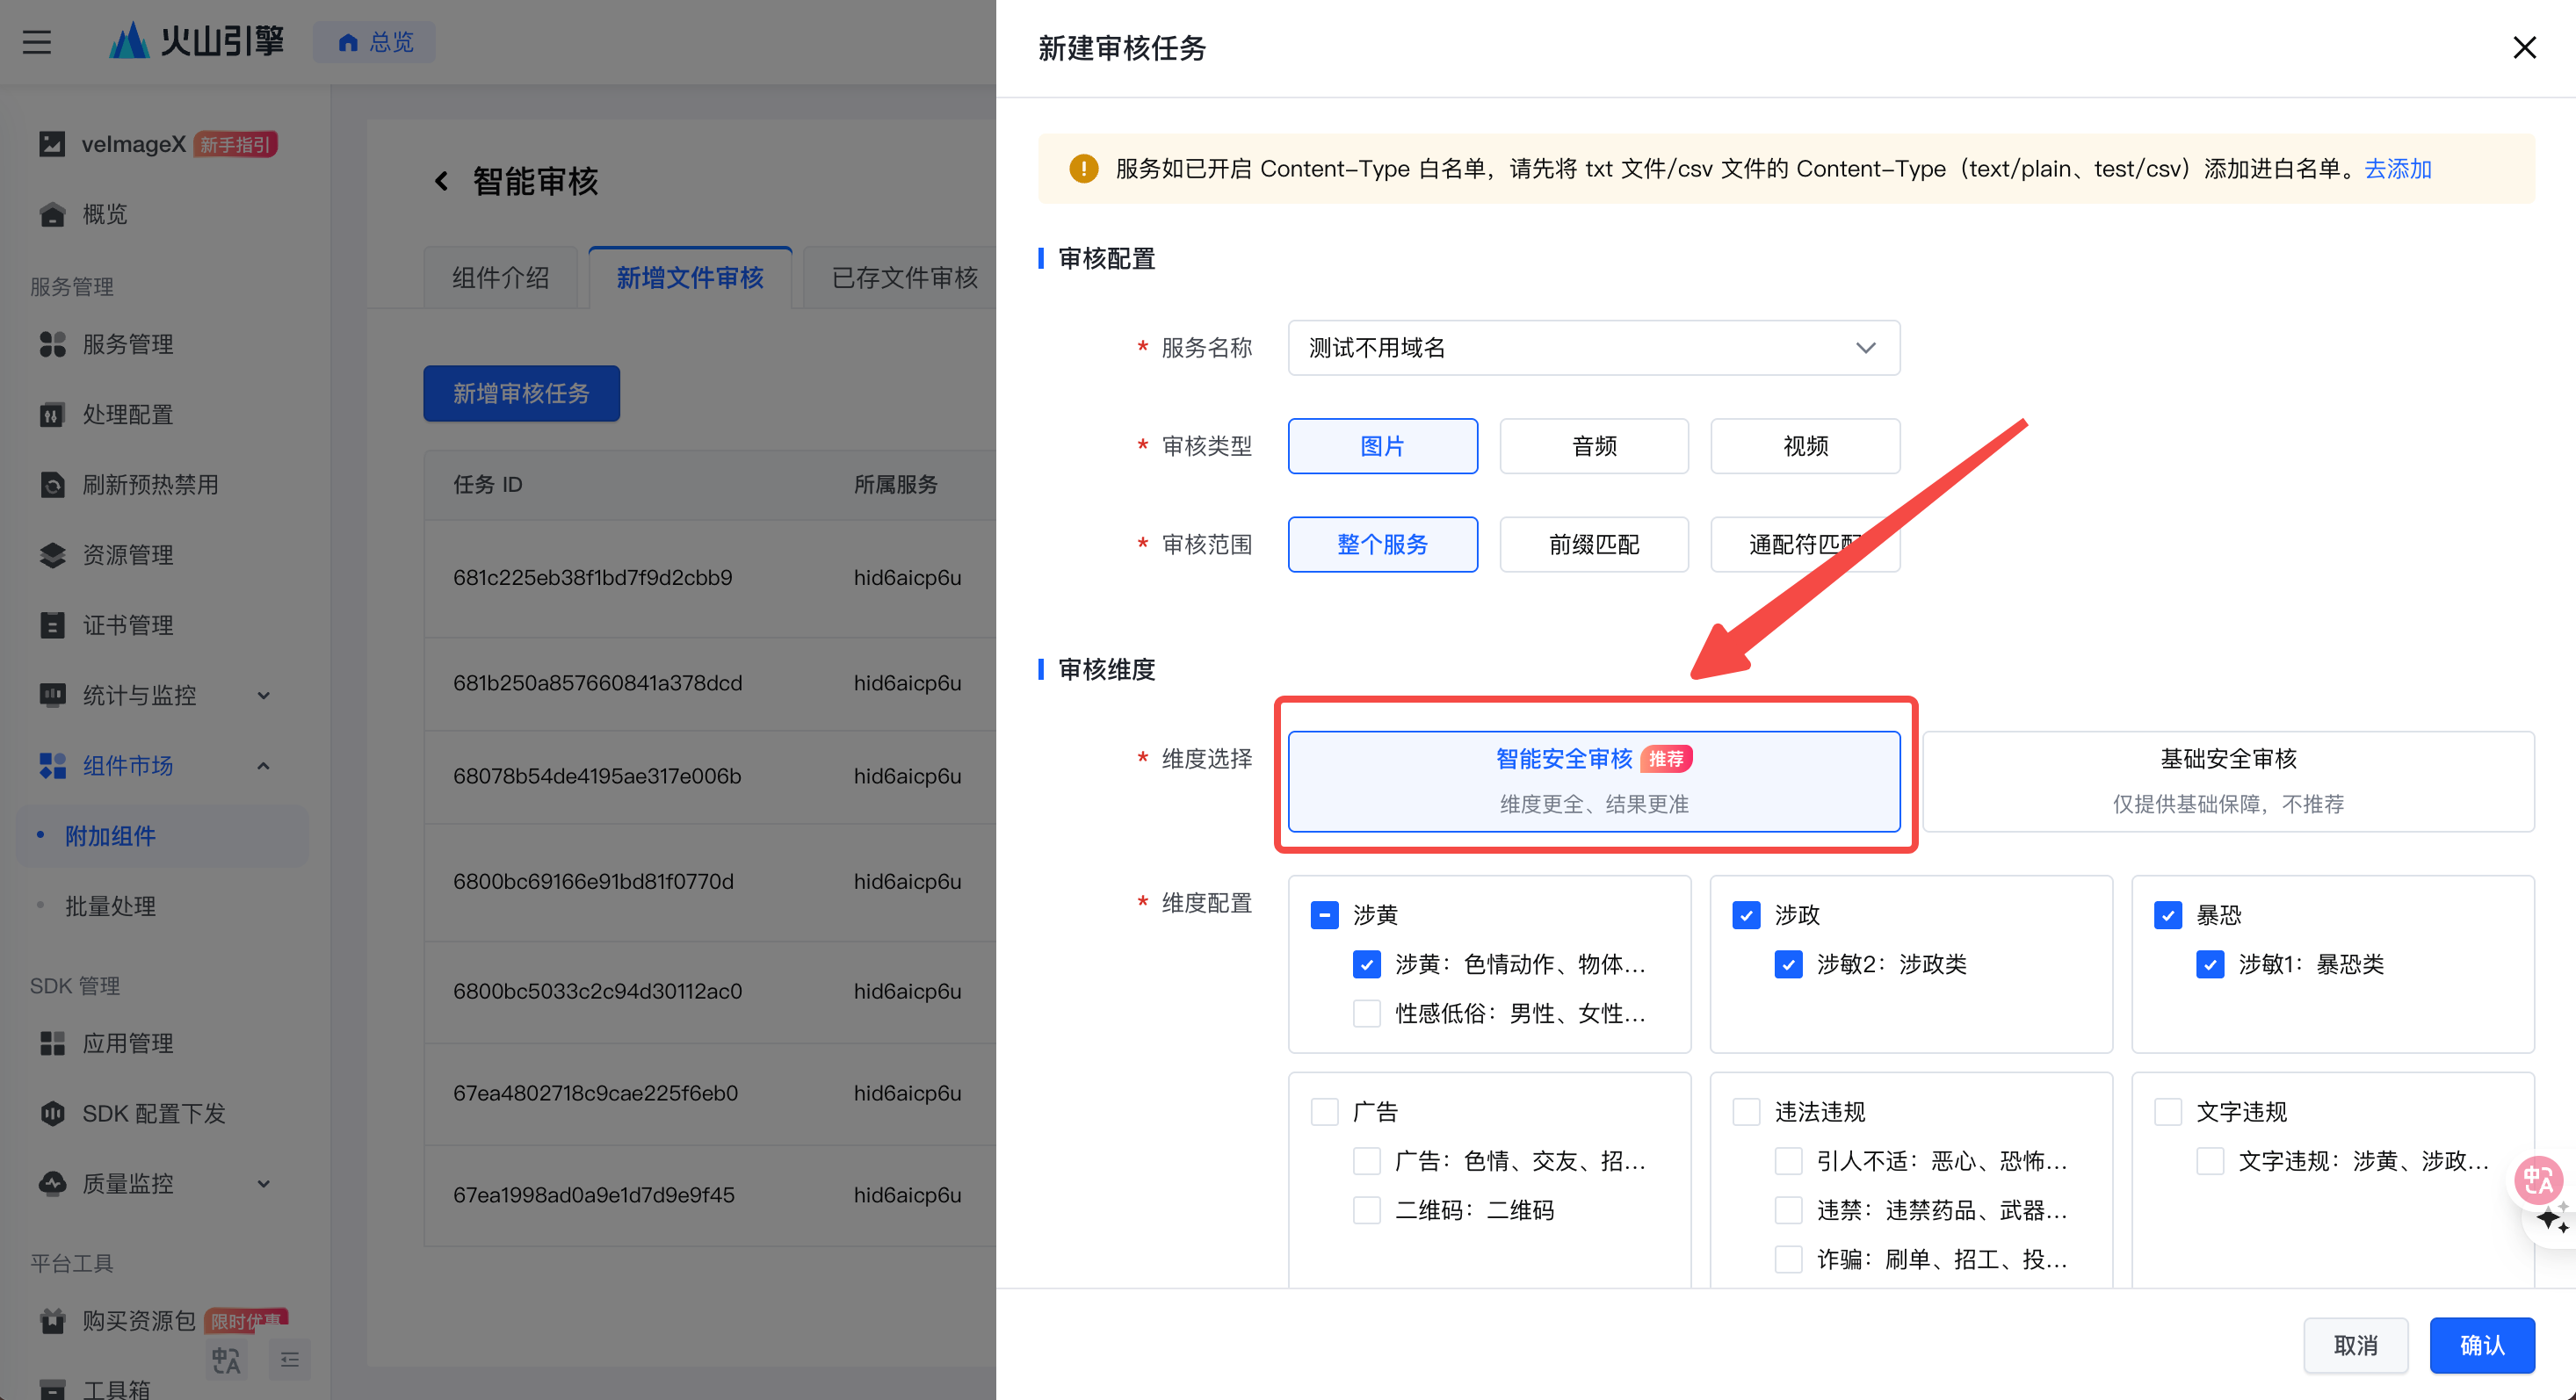The height and width of the screenshot is (1400, 2576).
Task: Click the floating translate icon at right
Action: (2537, 1181)
